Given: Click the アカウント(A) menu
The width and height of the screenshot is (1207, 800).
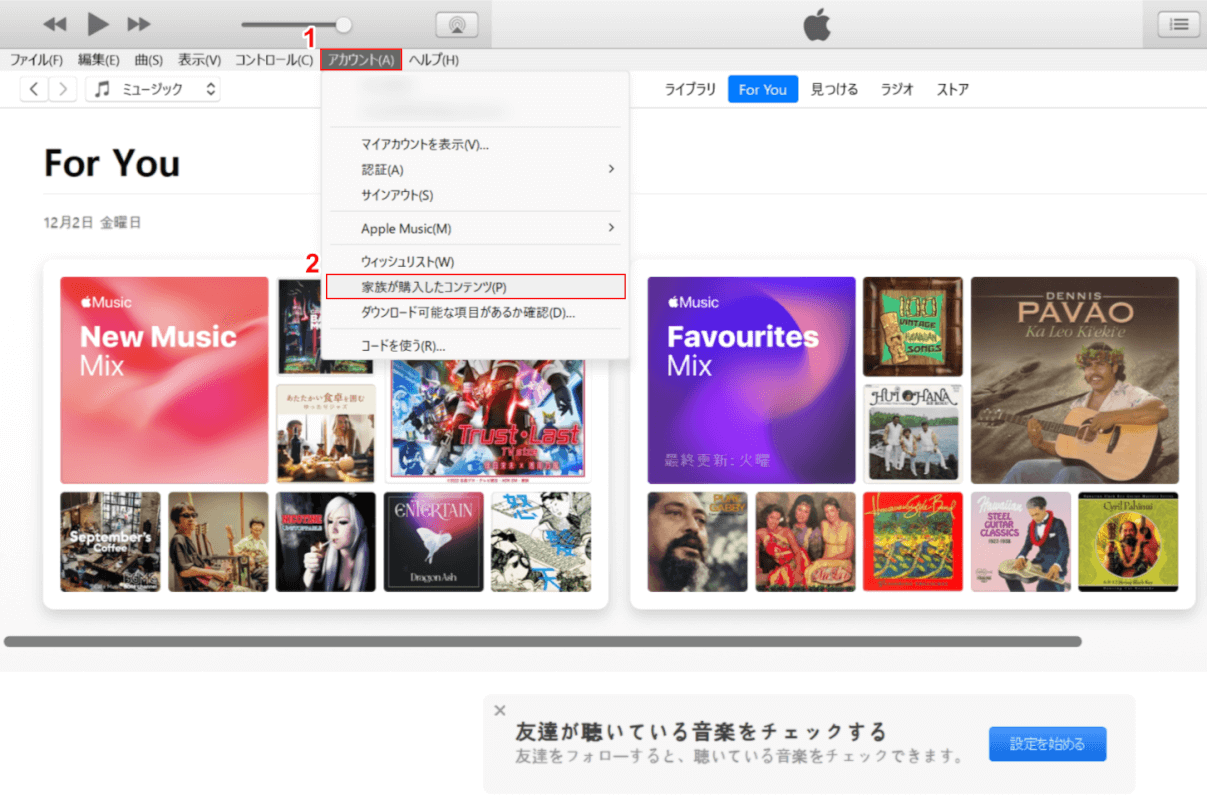Looking at the screenshot, I should point(361,60).
